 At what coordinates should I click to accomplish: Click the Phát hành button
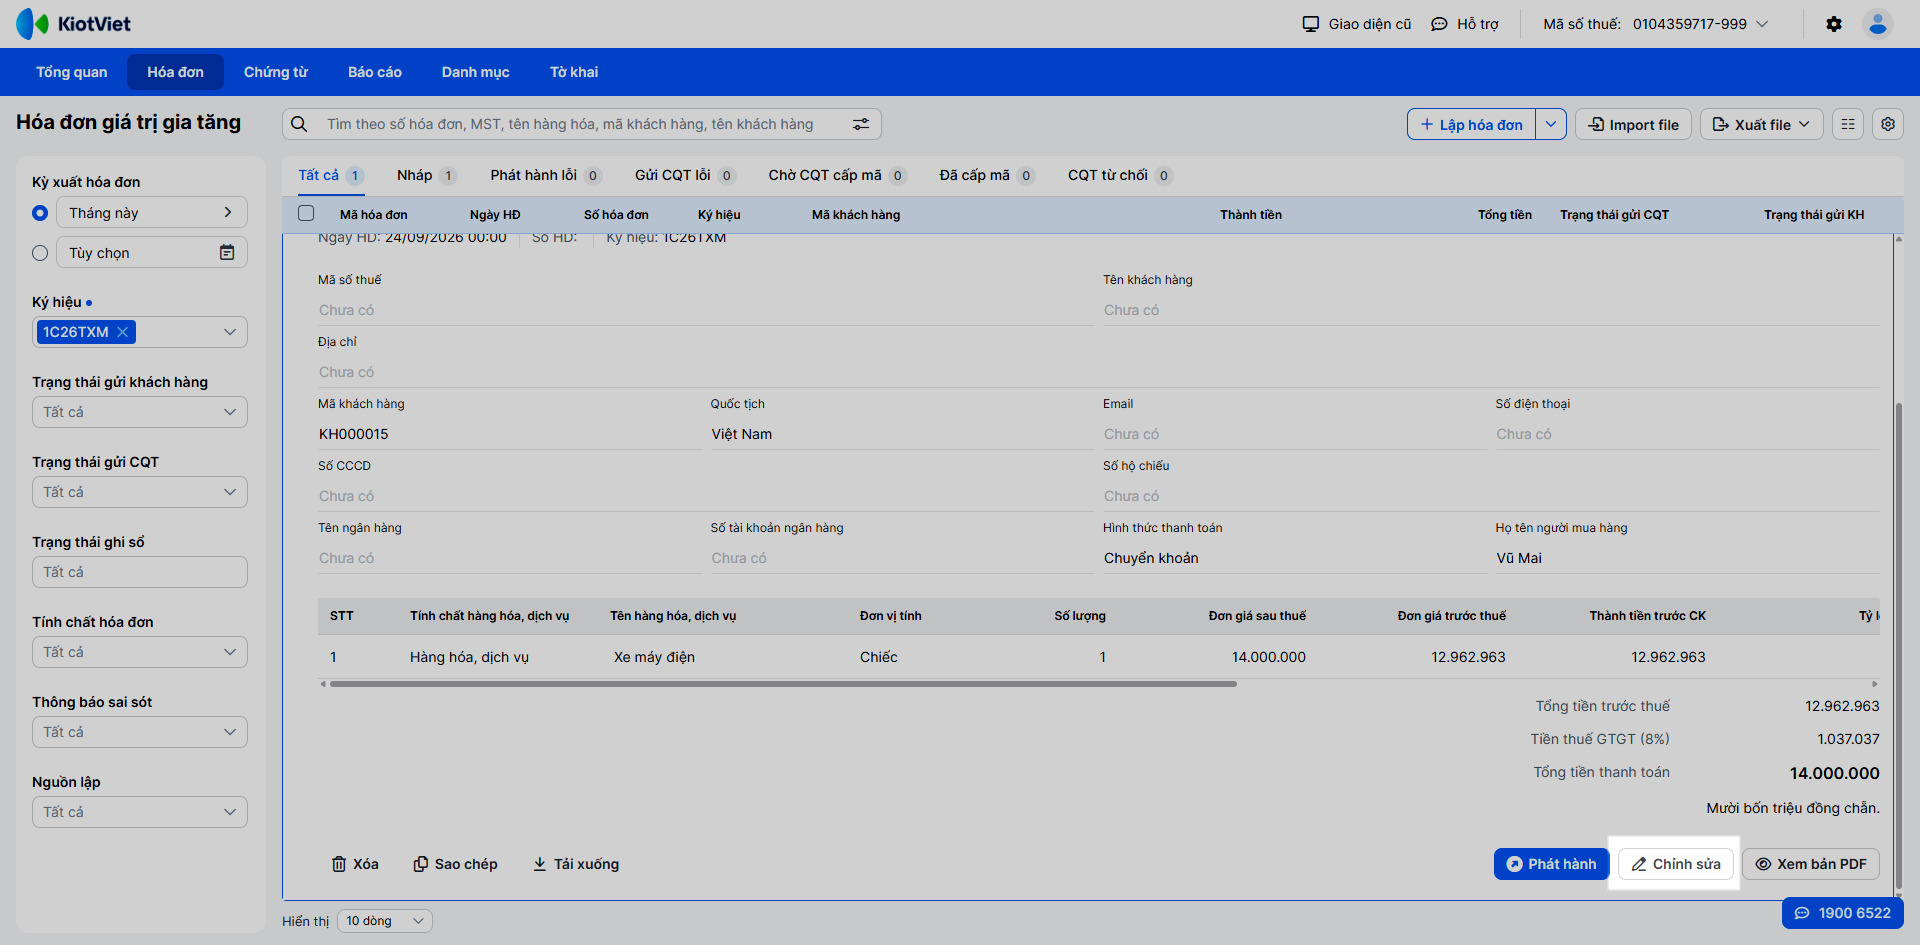point(1551,864)
